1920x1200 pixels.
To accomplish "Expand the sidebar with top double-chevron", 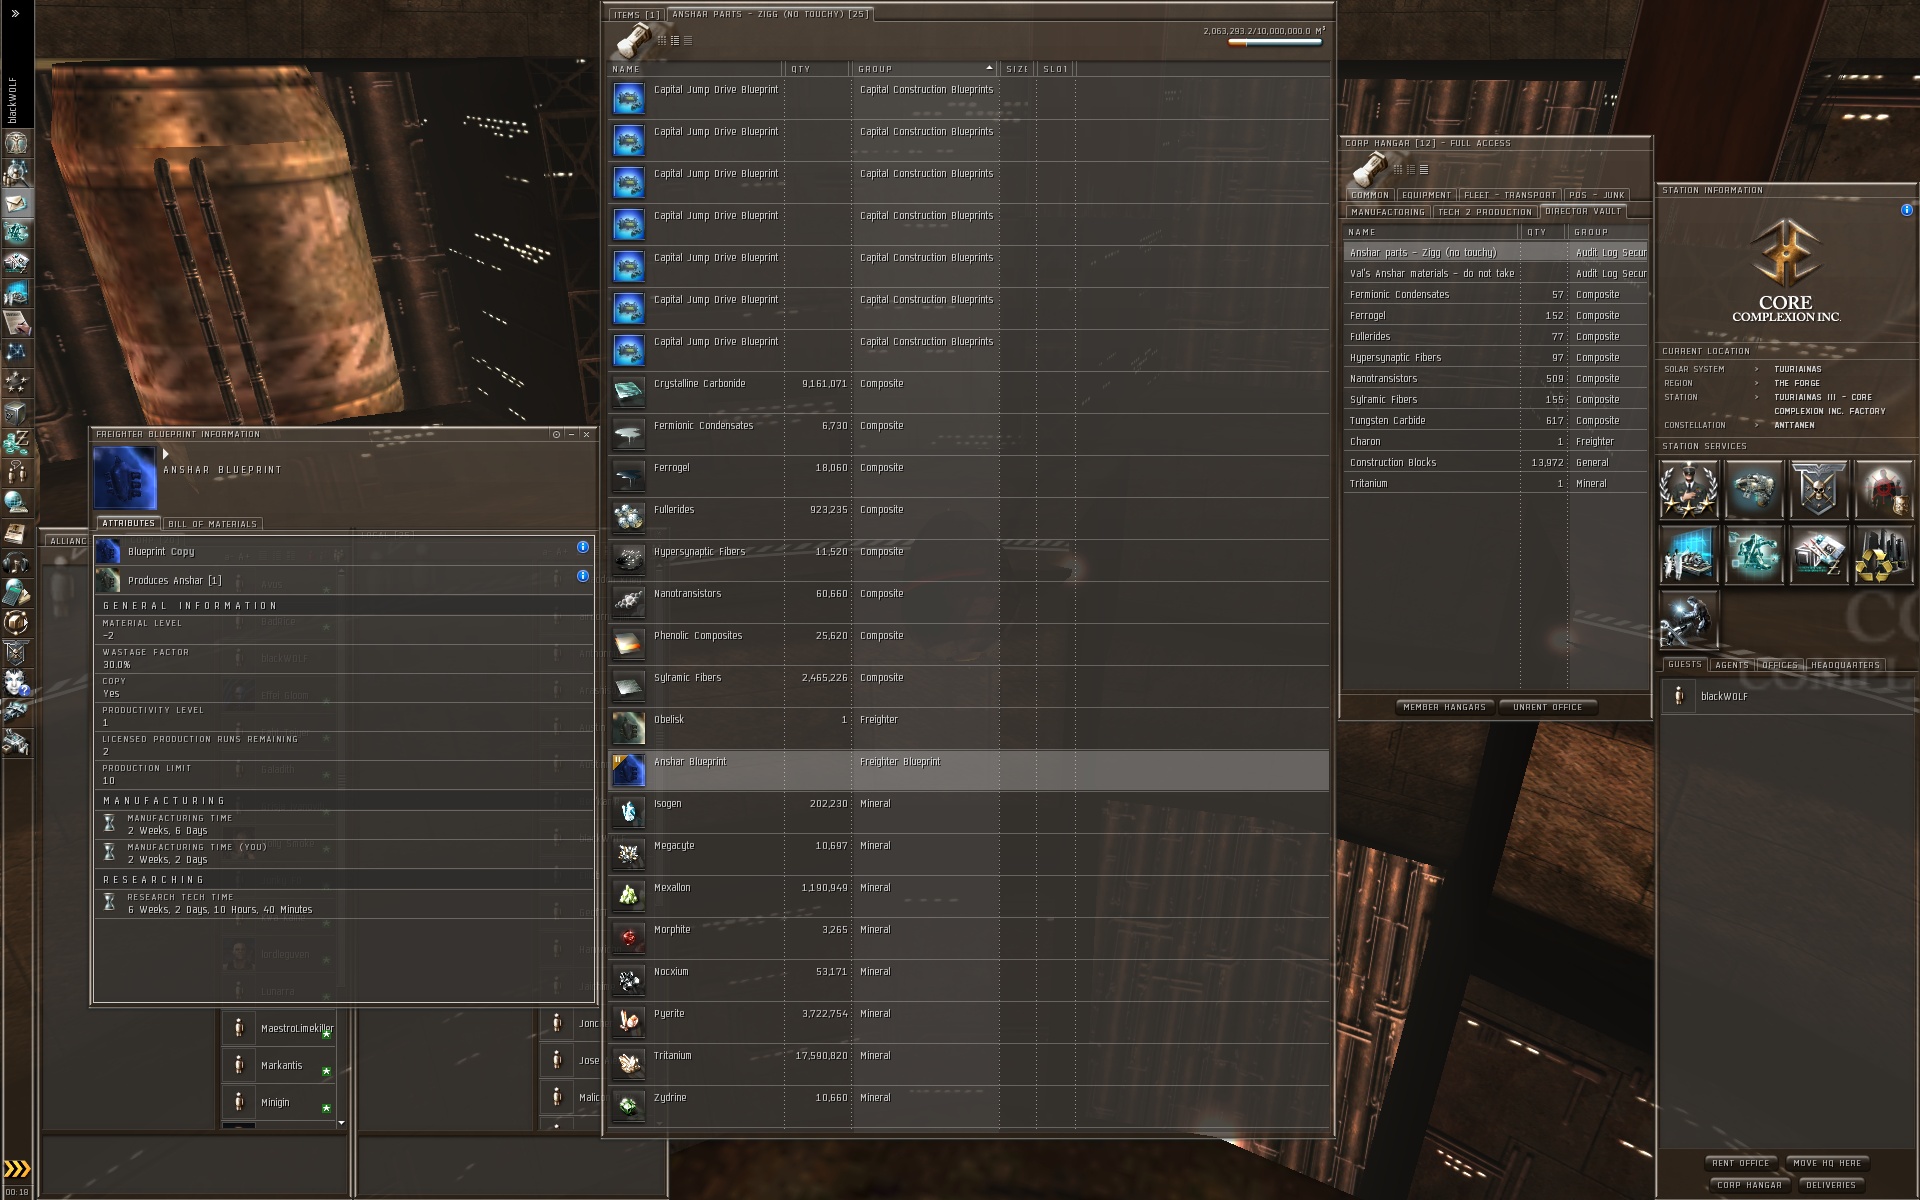I will tap(15, 14).
